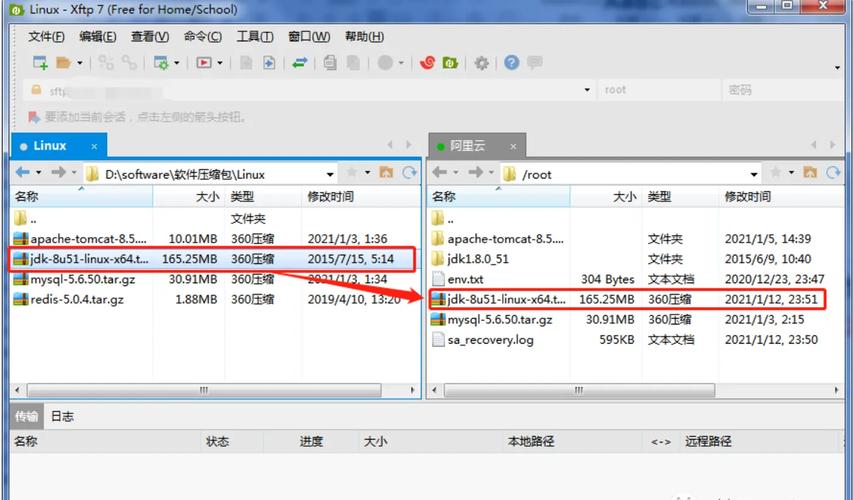This screenshot has height=500, width=853.
Task: Sort remote files by 大小 column
Action: point(606,196)
